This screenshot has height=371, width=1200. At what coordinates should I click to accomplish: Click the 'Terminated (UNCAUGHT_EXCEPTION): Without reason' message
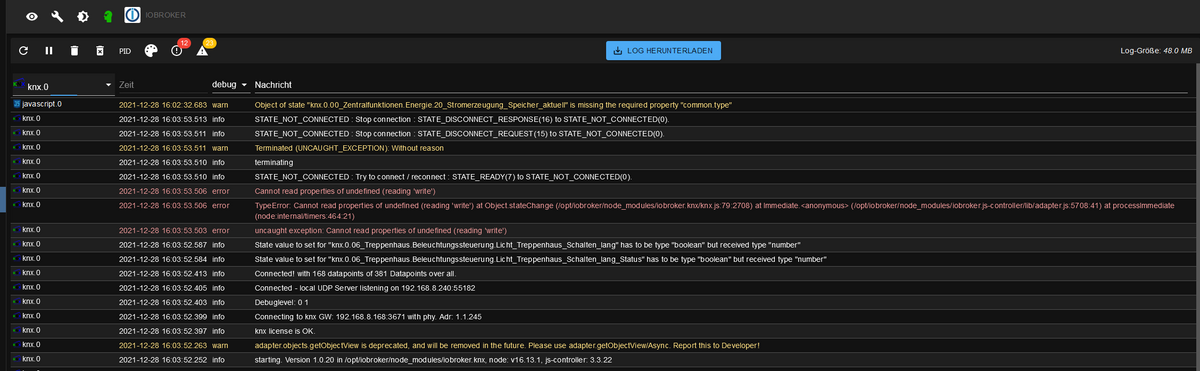tap(349, 147)
